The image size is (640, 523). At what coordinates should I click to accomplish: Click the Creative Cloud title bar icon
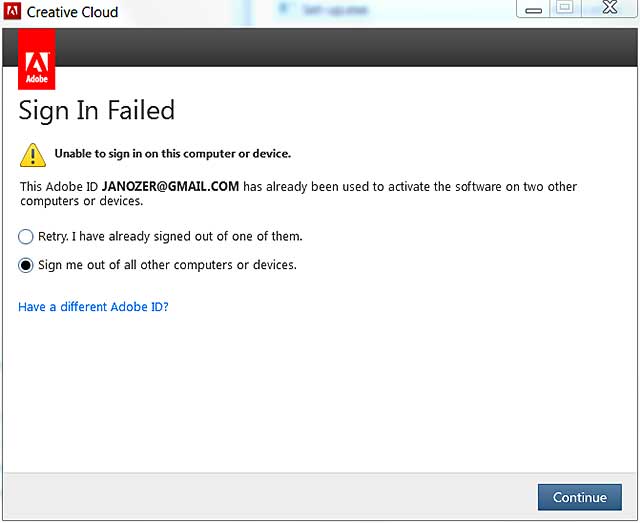(x=13, y=12)
